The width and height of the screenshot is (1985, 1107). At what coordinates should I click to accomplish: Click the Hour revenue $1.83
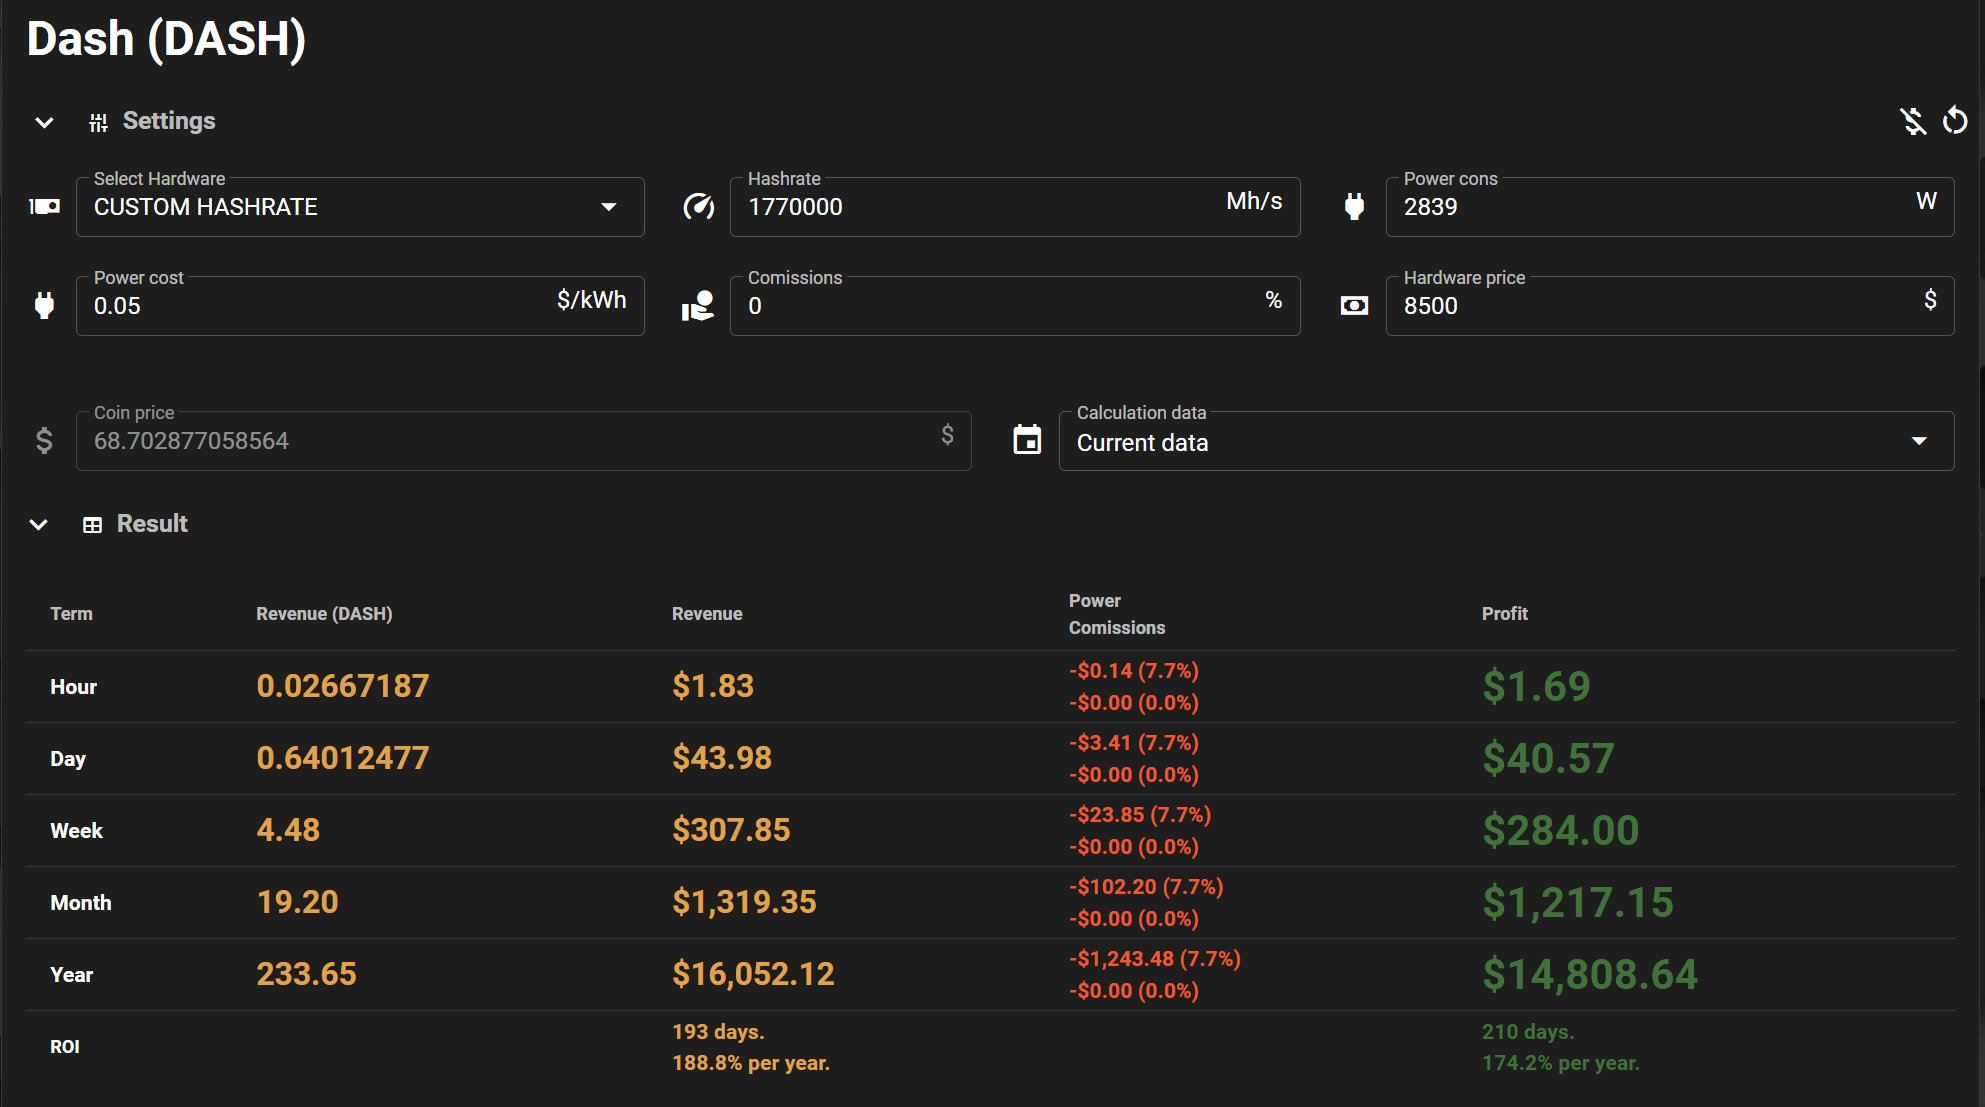713,686
